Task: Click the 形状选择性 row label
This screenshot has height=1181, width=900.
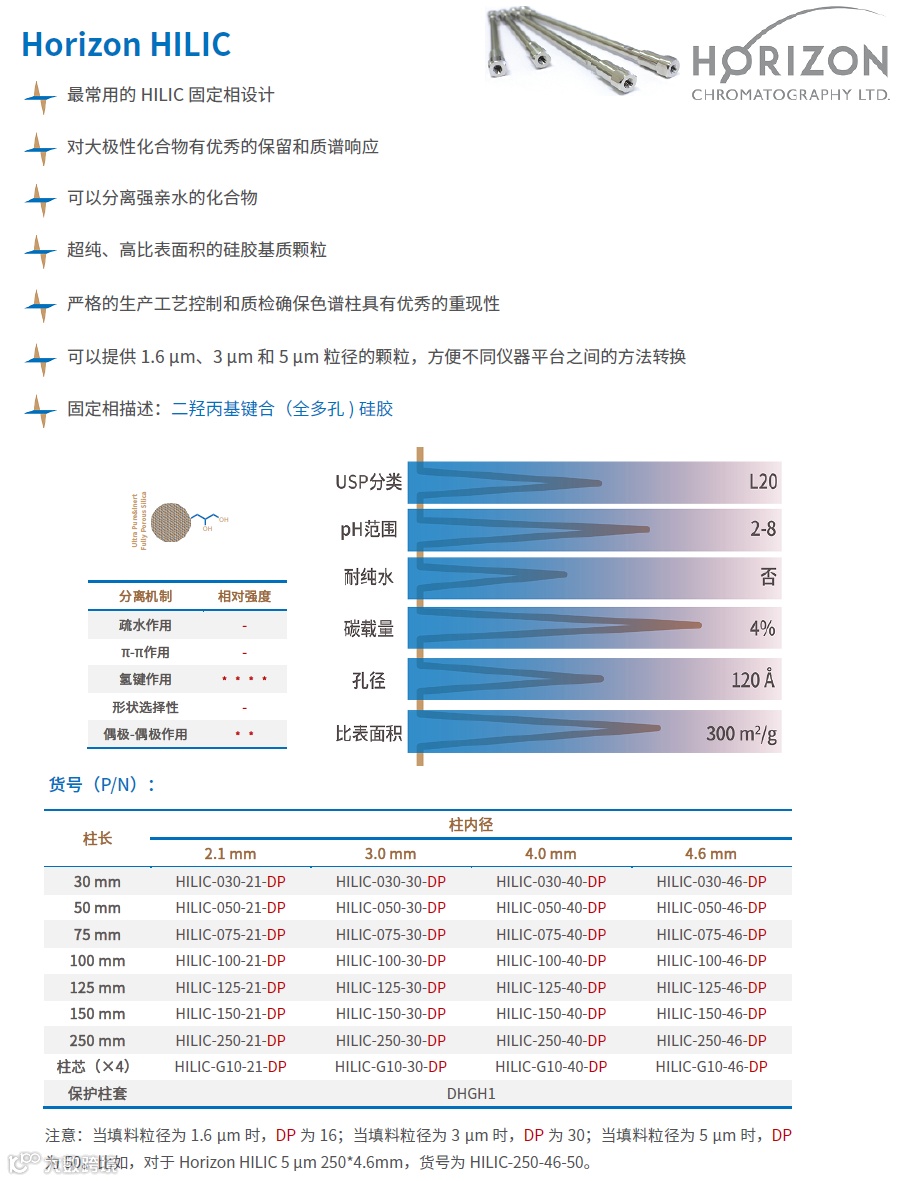Action: 145,707
